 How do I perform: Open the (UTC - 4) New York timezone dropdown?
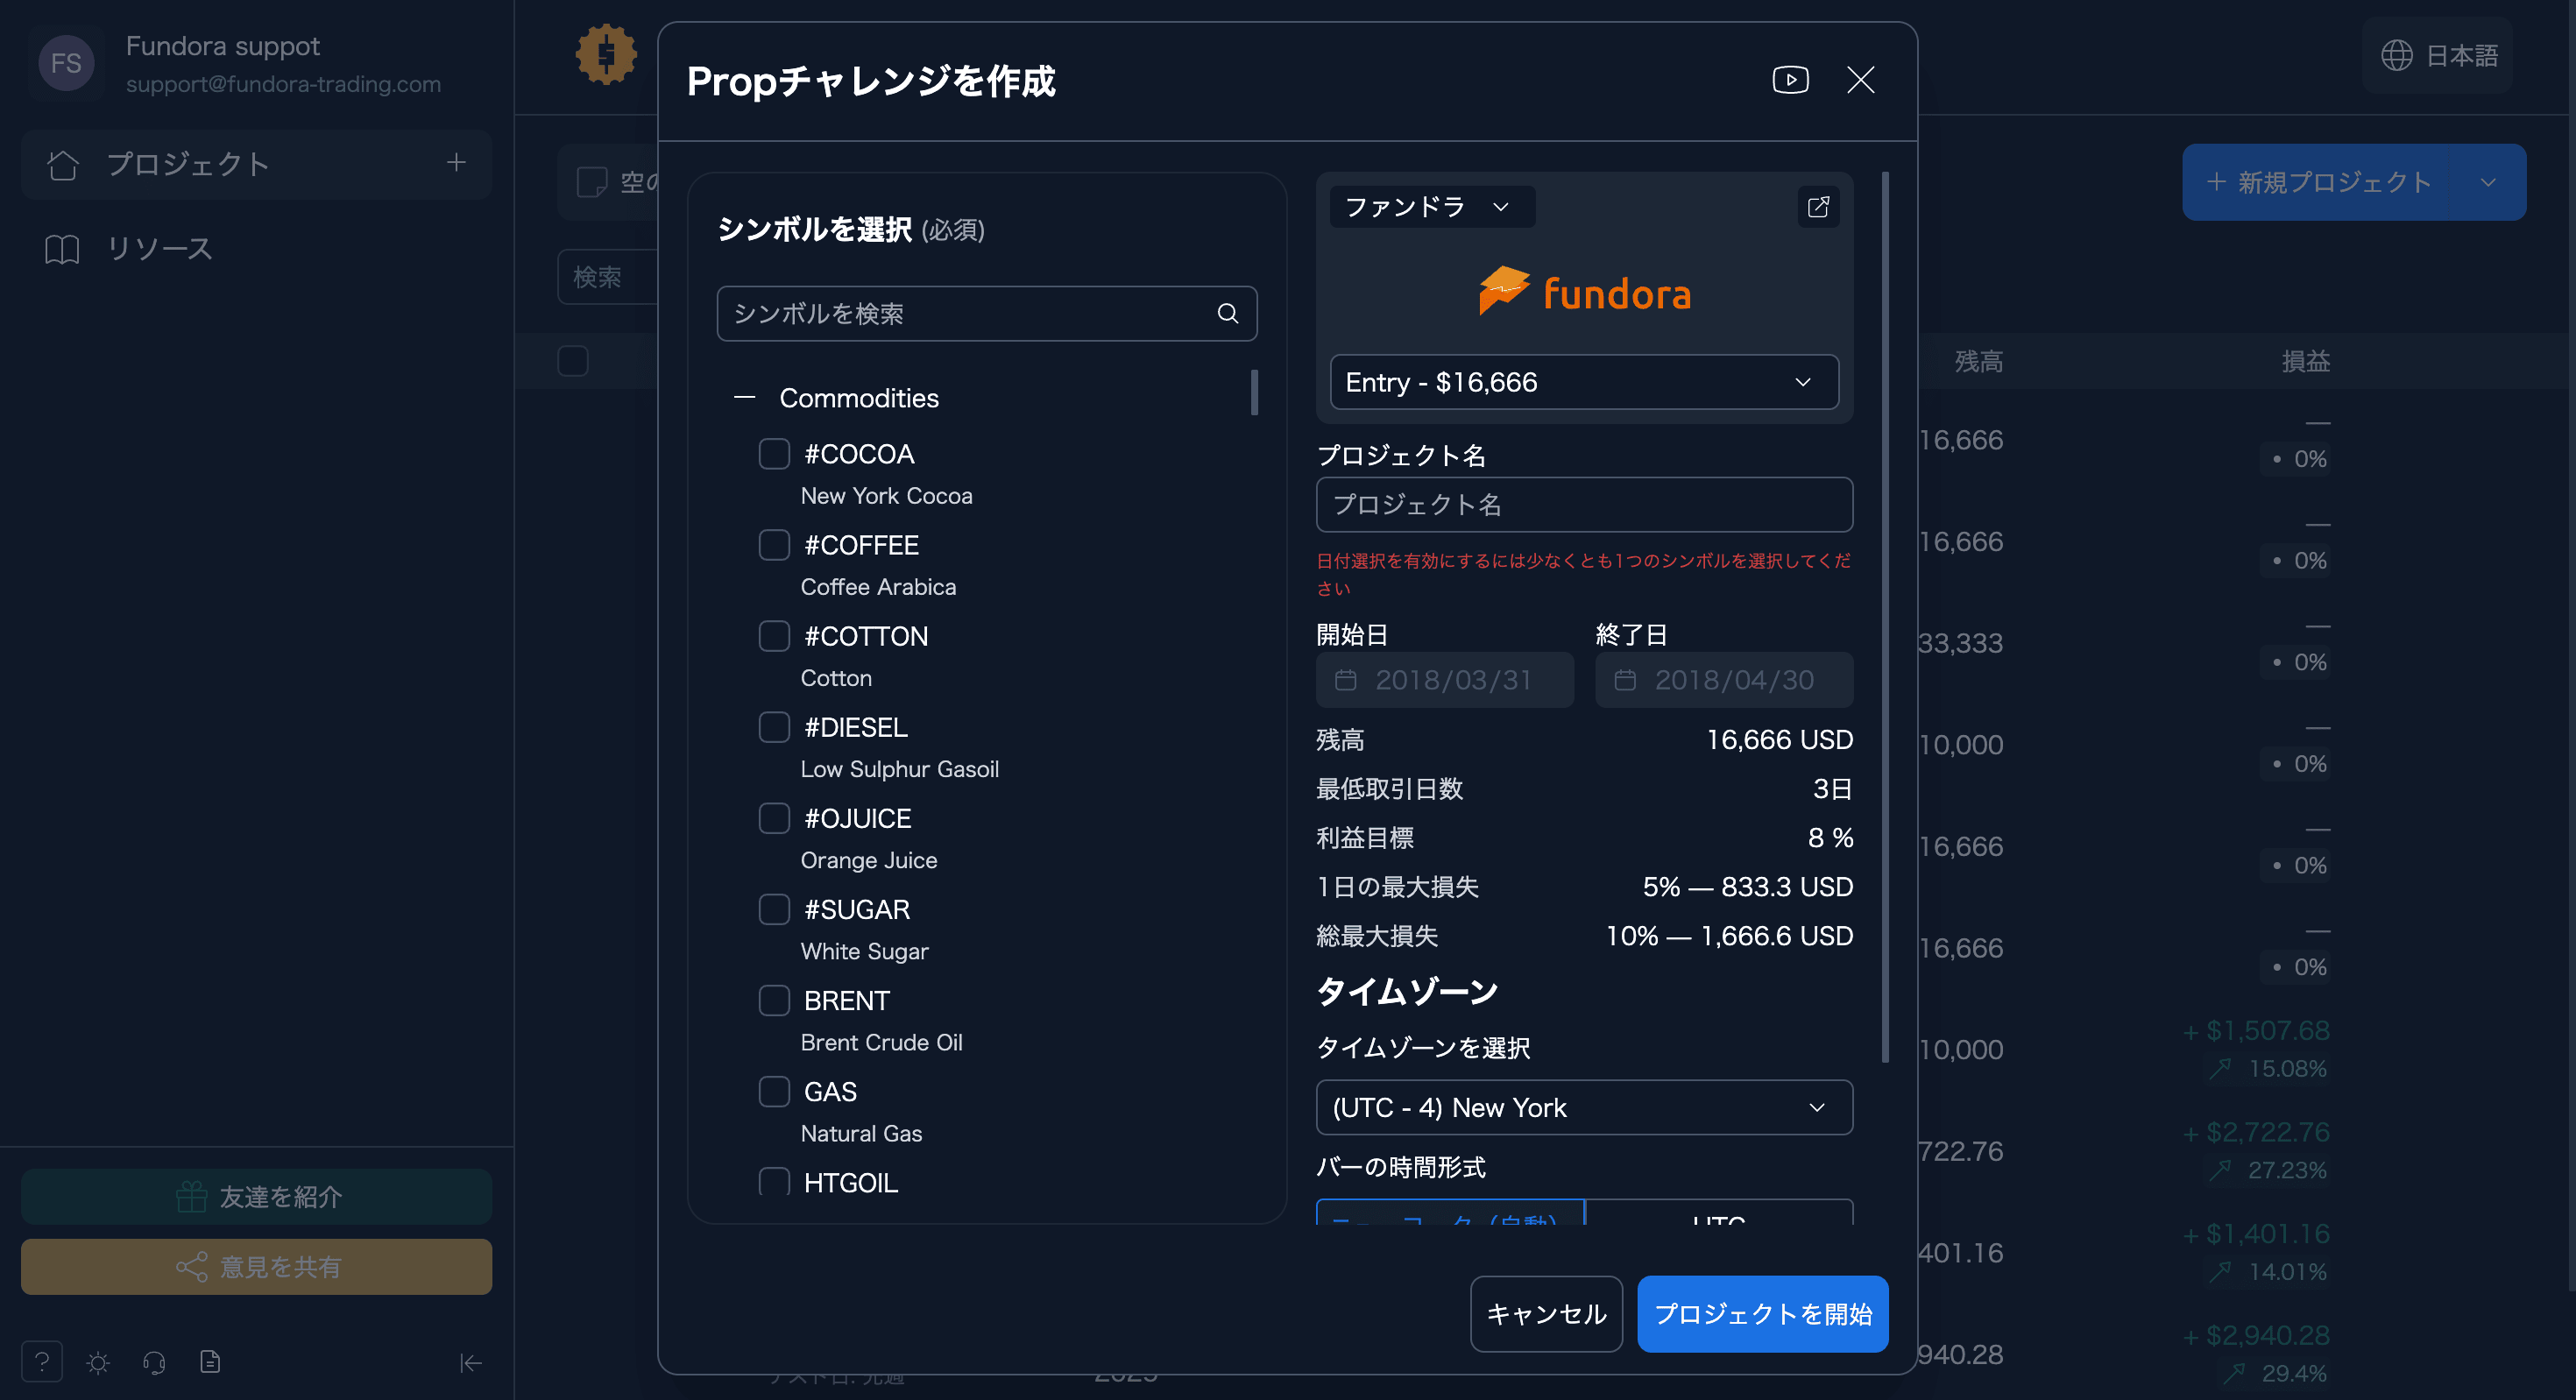pos(1584,1107)
